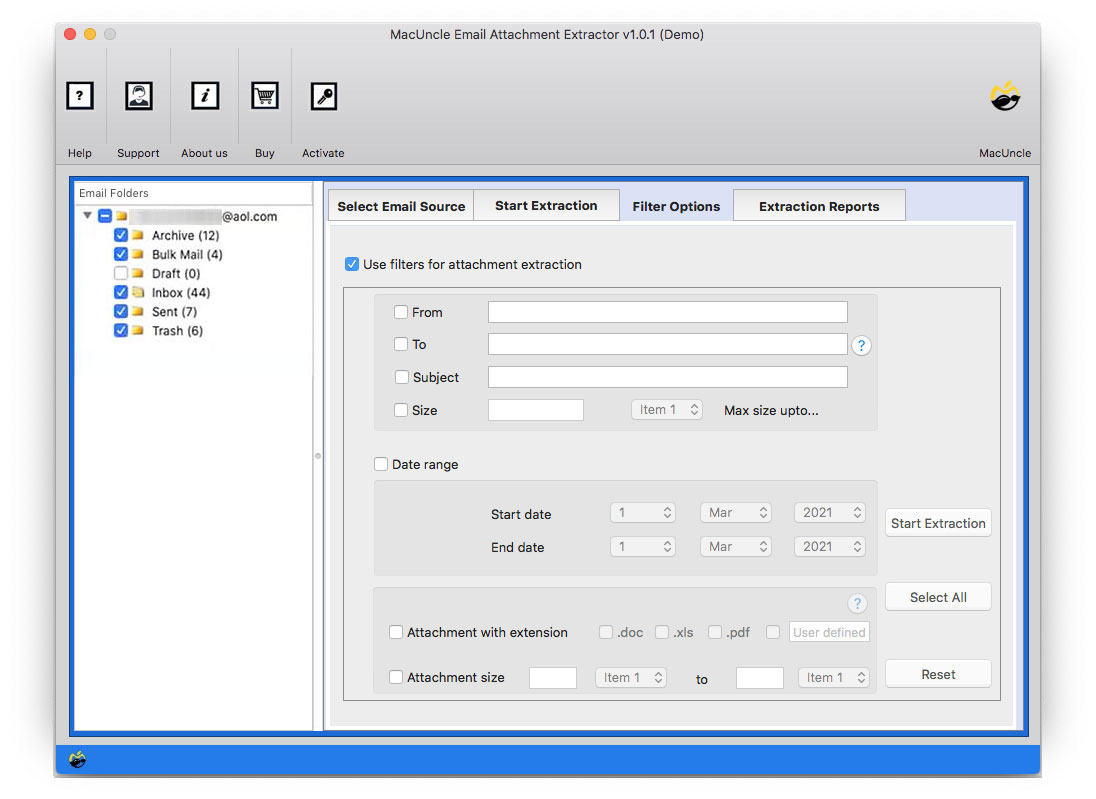Click the MacUncle logo in status bar
The image size is (1096, 799).
coord(78,759)
